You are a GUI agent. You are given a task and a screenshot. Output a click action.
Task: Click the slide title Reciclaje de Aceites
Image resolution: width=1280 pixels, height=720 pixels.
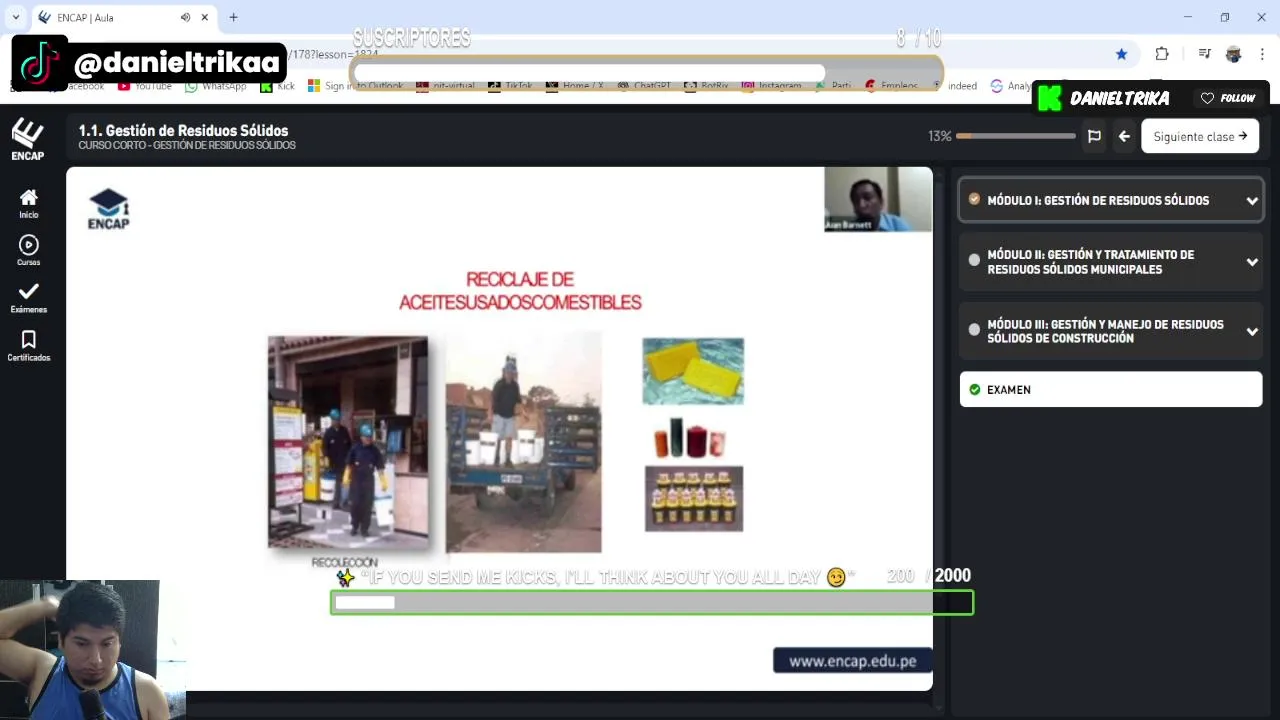(x=520, y=290)
